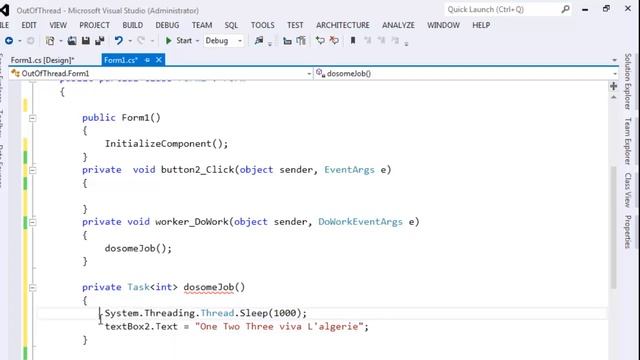Click the Open File toolbar icon
Screen dimensions: 640x360
[72, 40]
